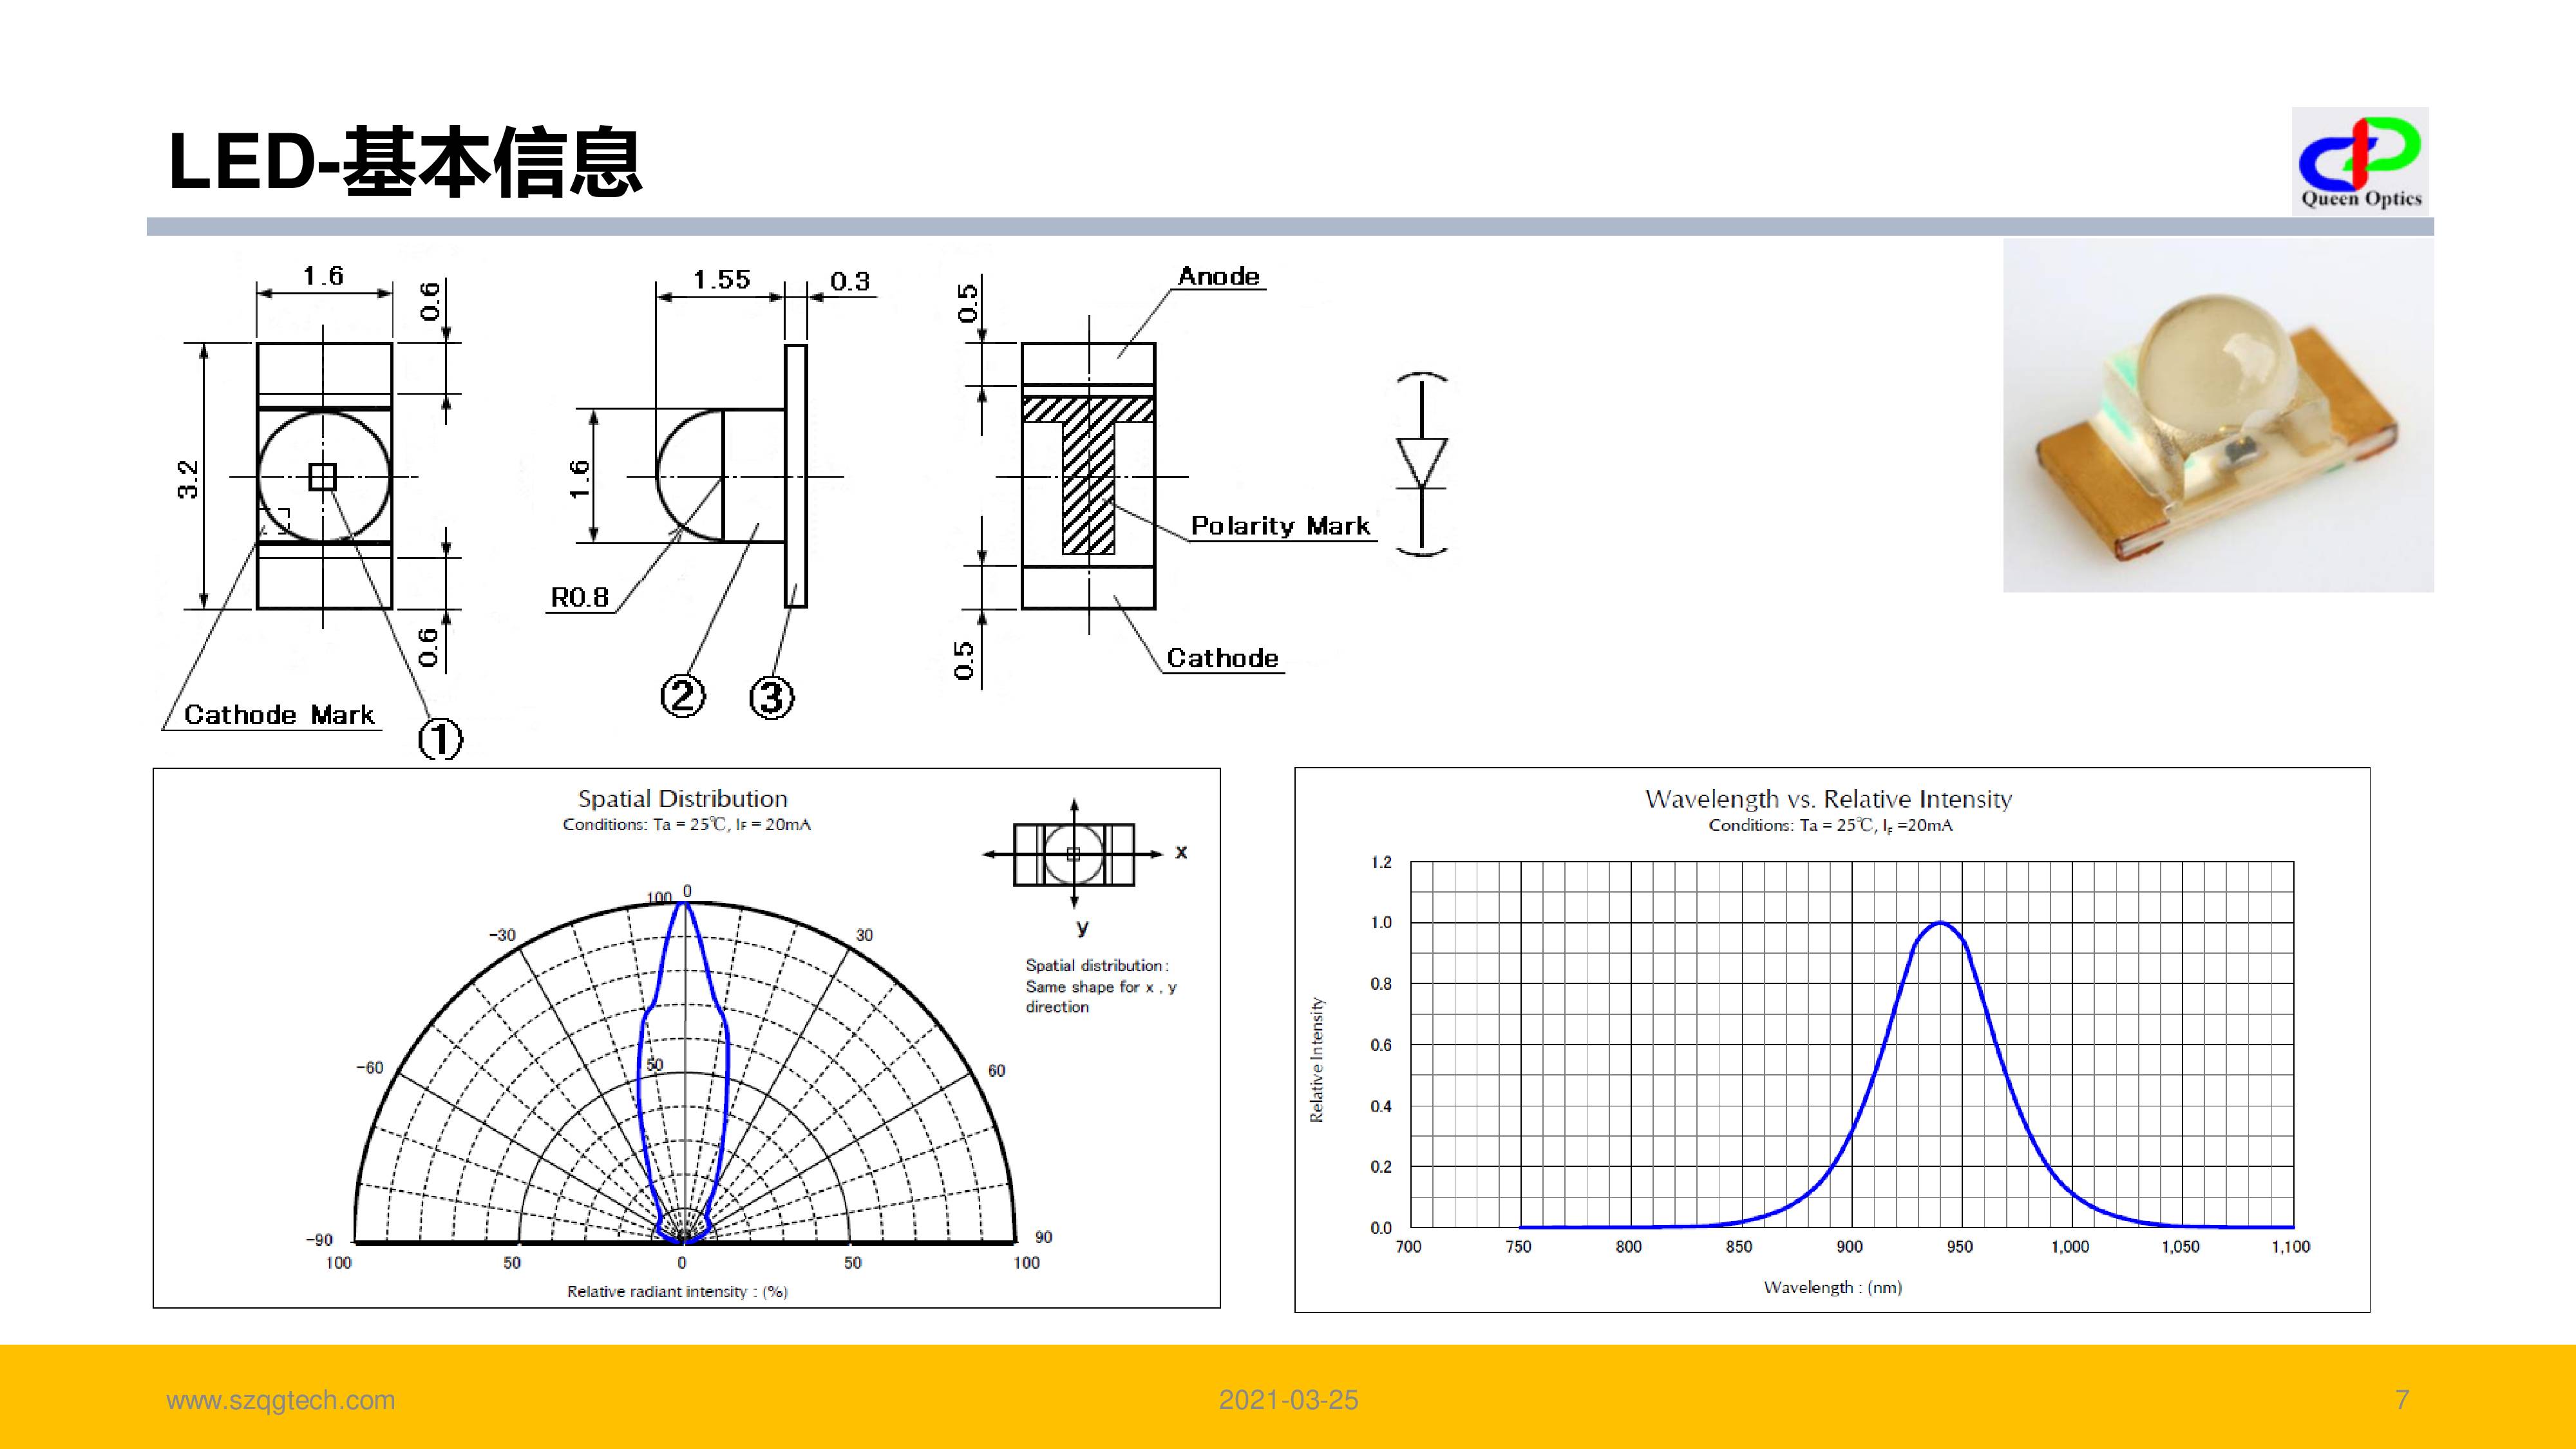Click circled number 1 marker
This screenshot has width=2576, height=1449.
(440, 740)
